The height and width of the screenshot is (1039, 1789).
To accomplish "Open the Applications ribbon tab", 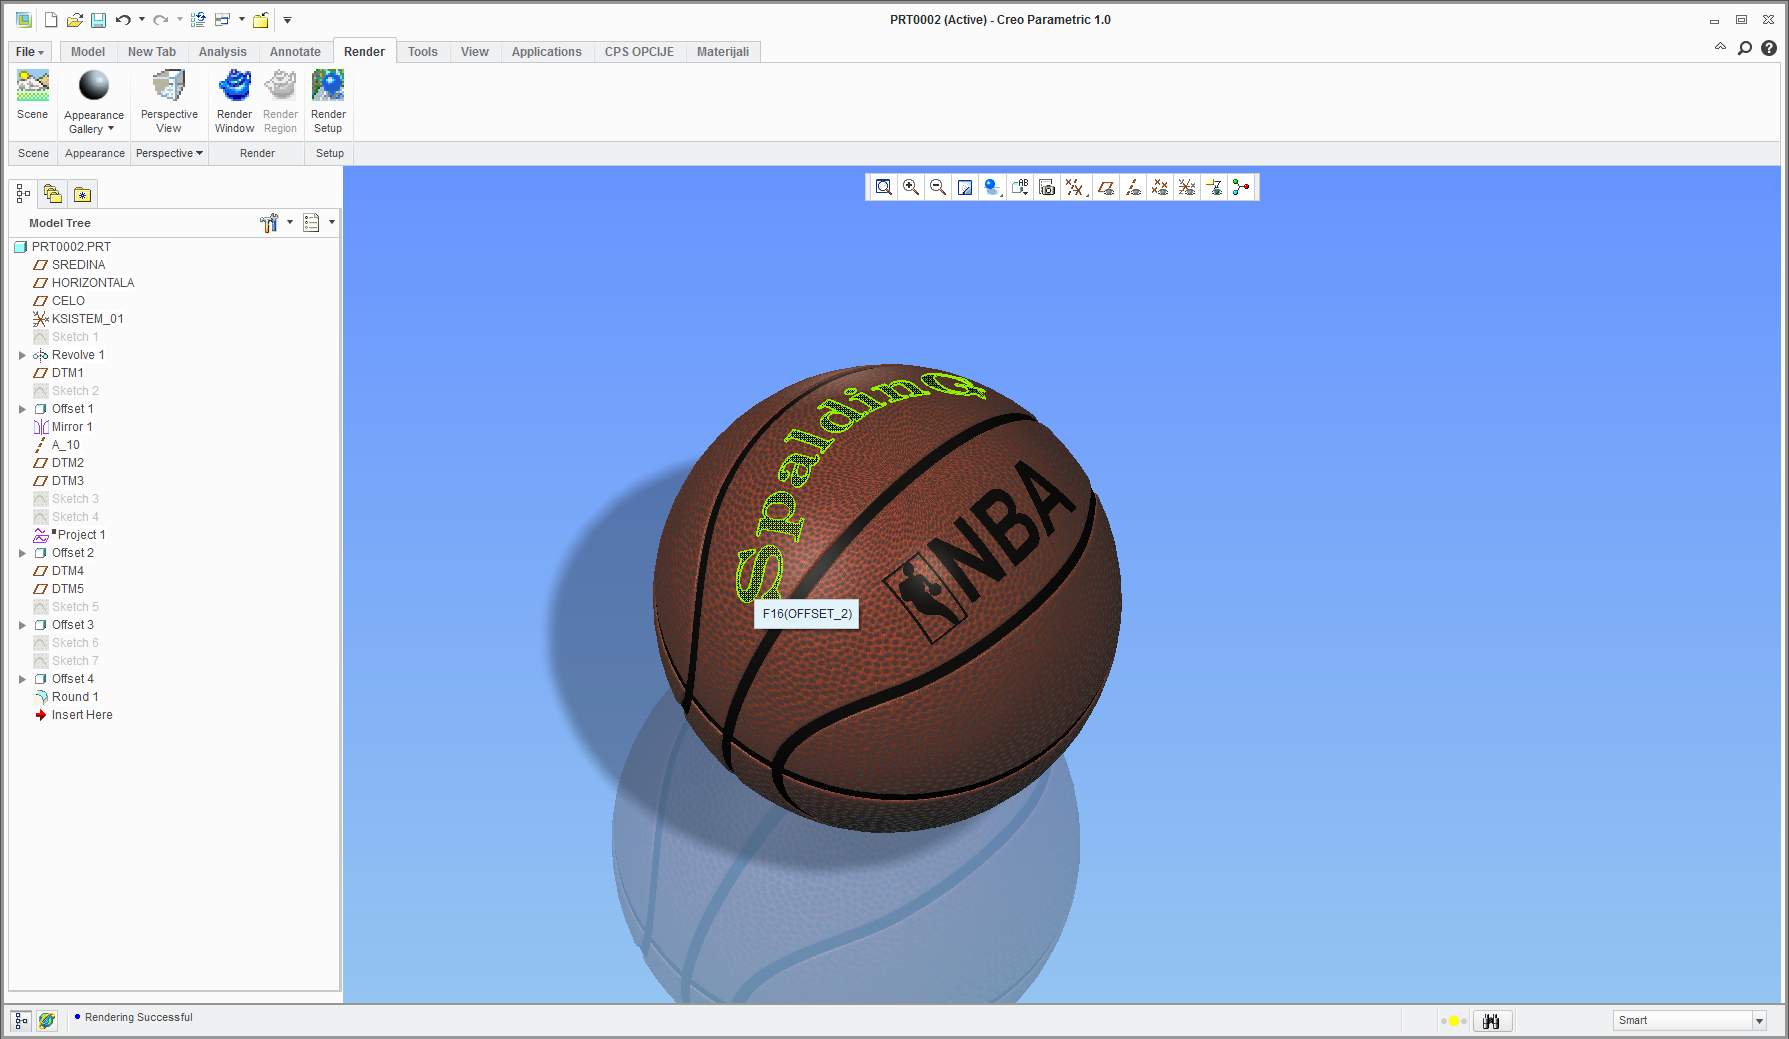I will click(546, 52).
